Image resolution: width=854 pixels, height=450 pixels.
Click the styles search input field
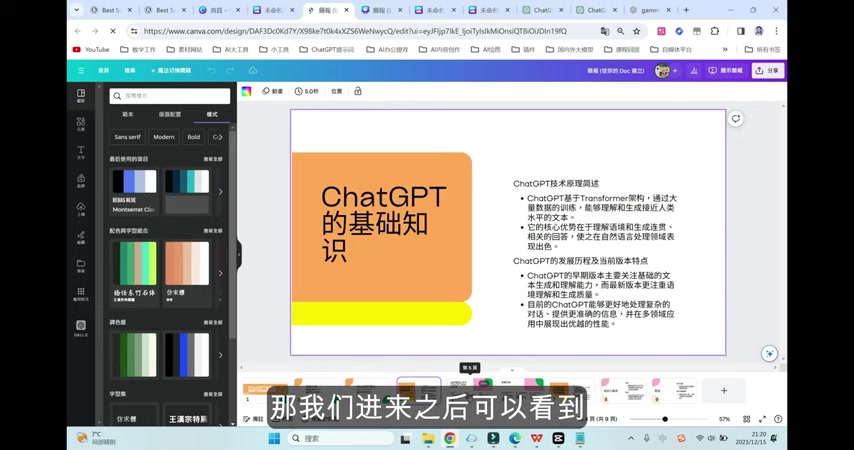(169, 96)
